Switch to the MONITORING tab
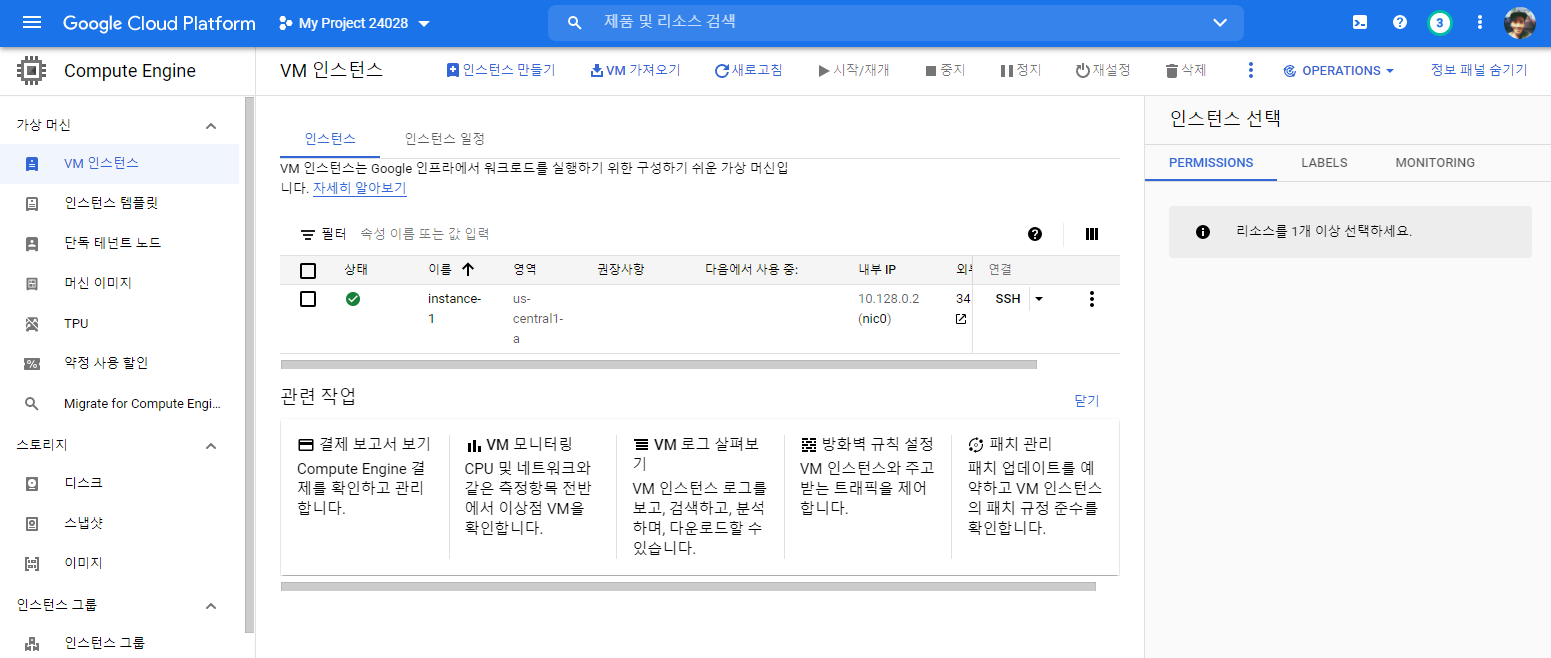This screenshot has height=658, width=1551. [1435, 163]
